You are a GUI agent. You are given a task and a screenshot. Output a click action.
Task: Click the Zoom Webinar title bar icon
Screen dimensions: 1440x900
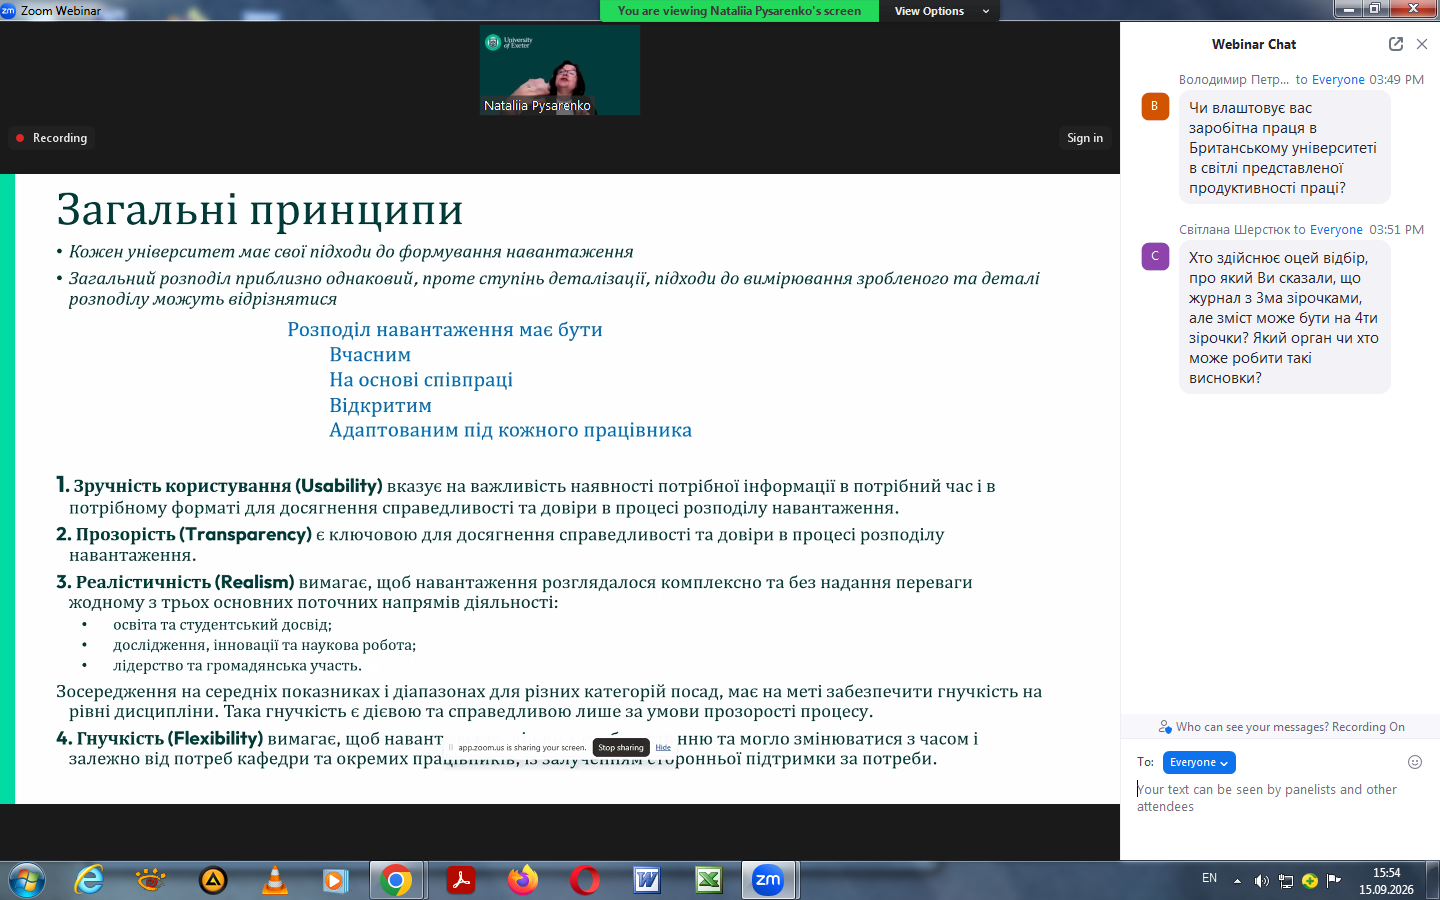pos(8,10)
